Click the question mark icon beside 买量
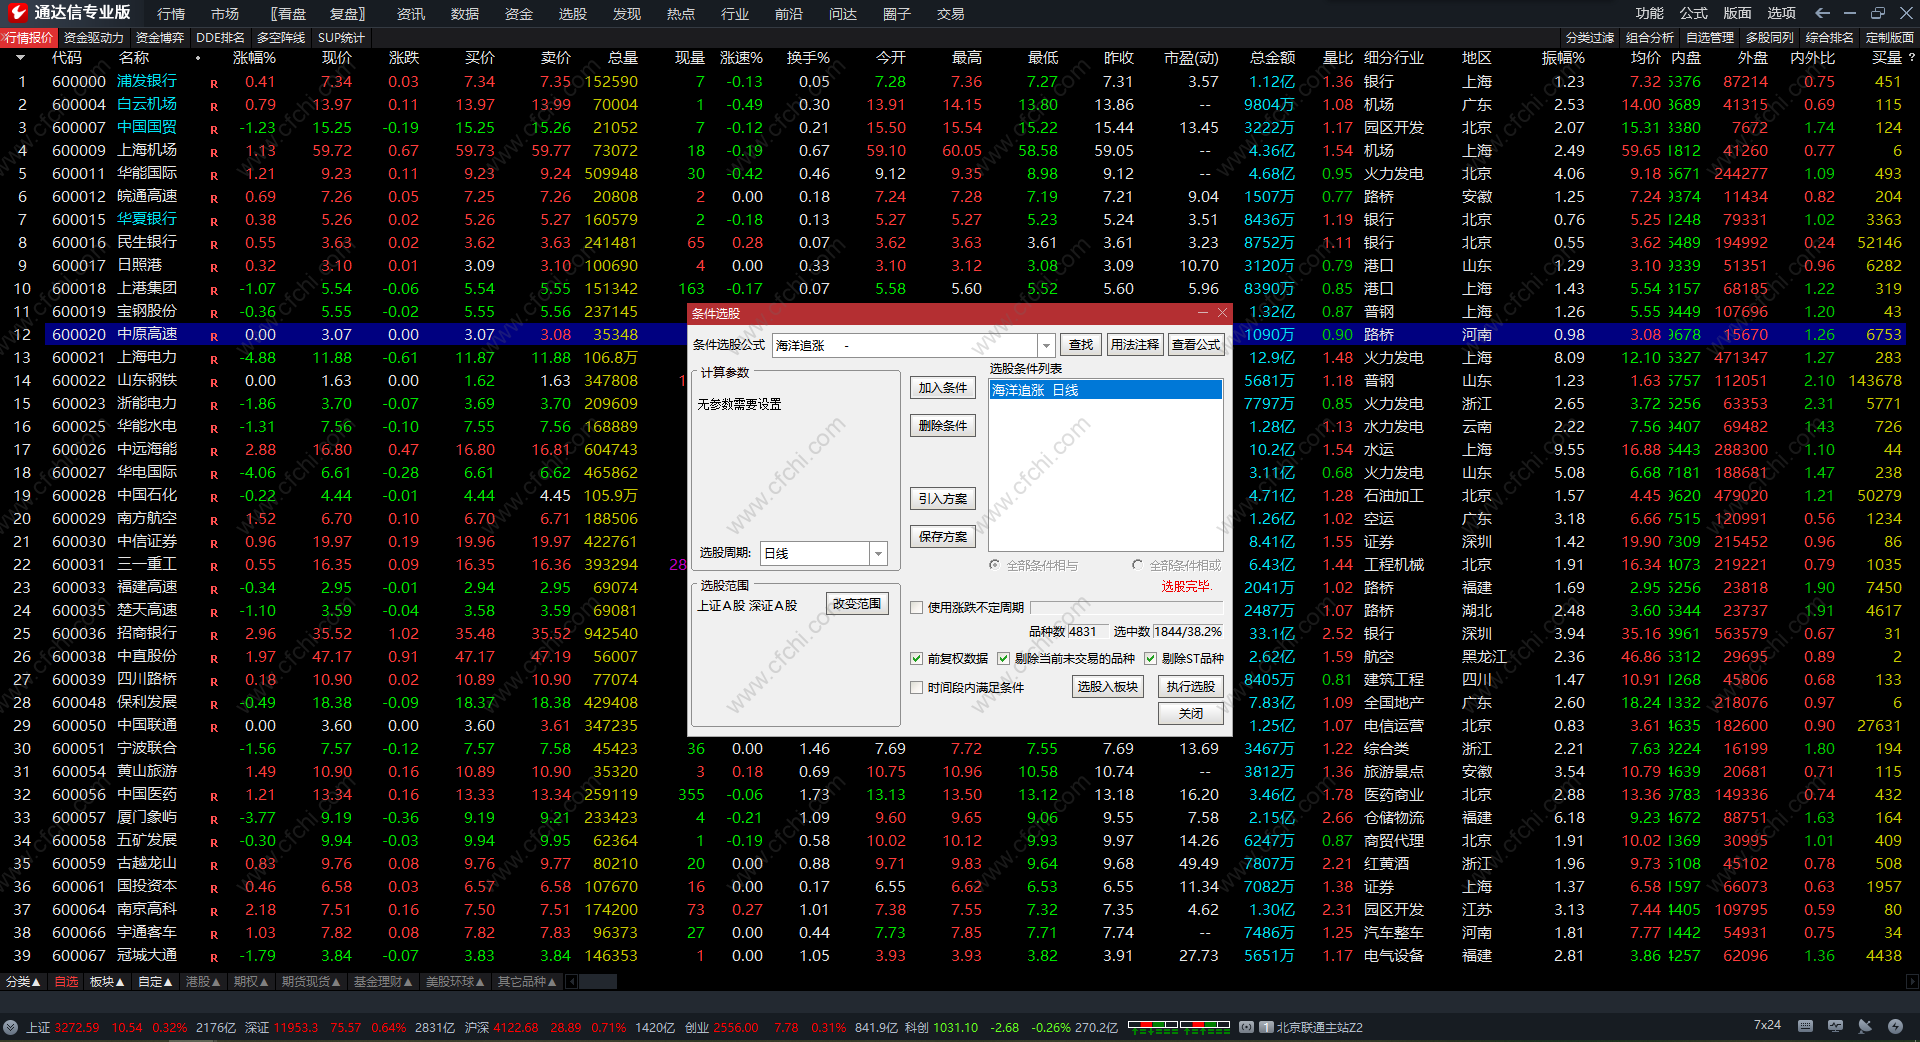 (1911, 58)
